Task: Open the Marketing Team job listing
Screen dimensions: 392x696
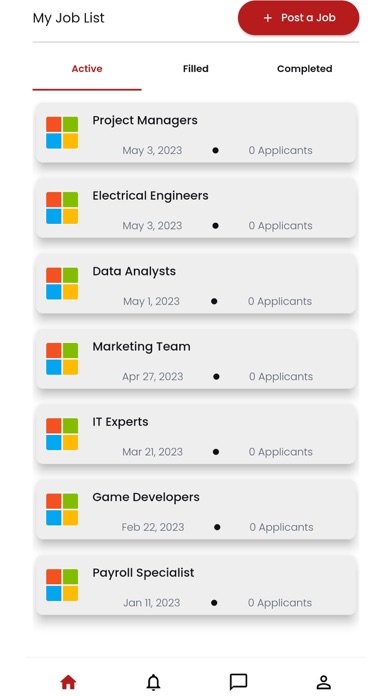Action: click(196, 359)
